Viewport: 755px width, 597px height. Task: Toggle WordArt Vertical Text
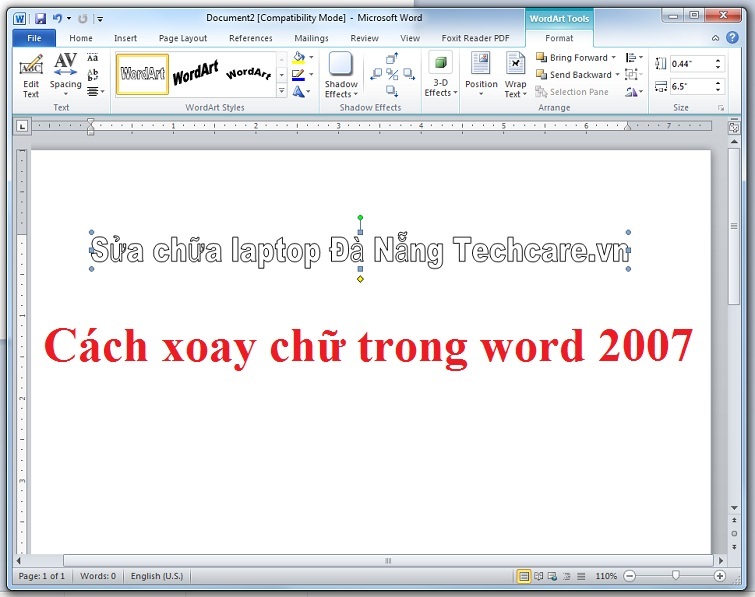tap(92, 75)
